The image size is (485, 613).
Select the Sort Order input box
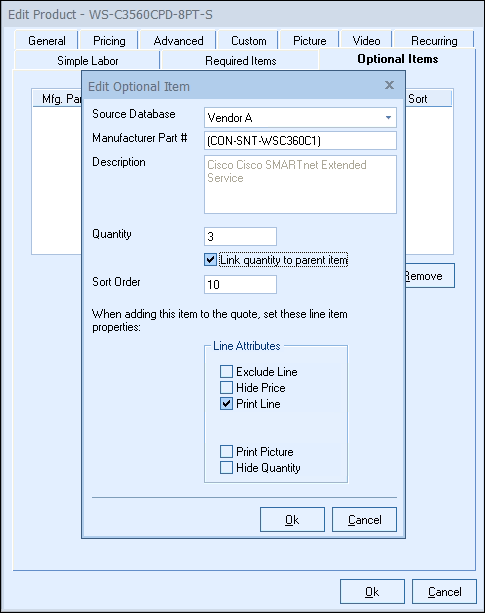[240, 284]
